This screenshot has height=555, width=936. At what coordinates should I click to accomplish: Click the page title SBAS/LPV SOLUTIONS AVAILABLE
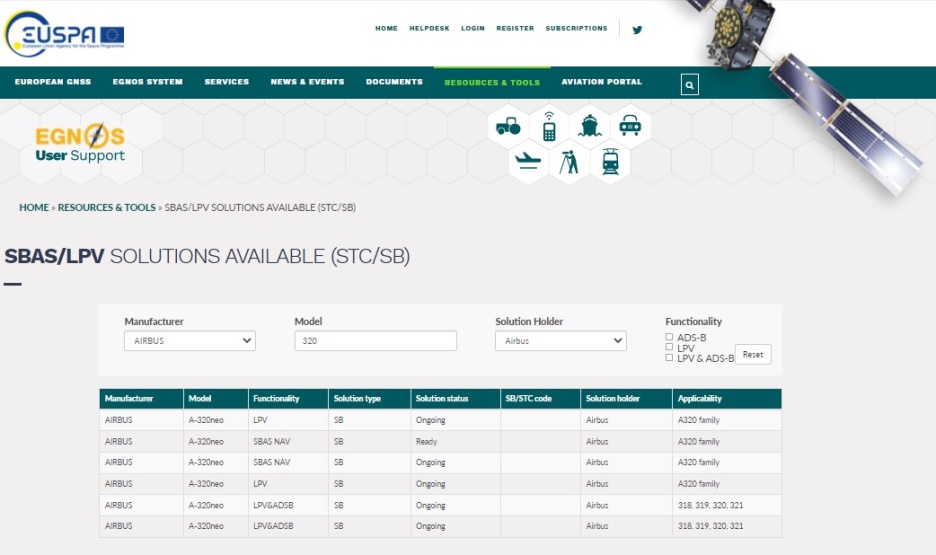pos(207,256)
